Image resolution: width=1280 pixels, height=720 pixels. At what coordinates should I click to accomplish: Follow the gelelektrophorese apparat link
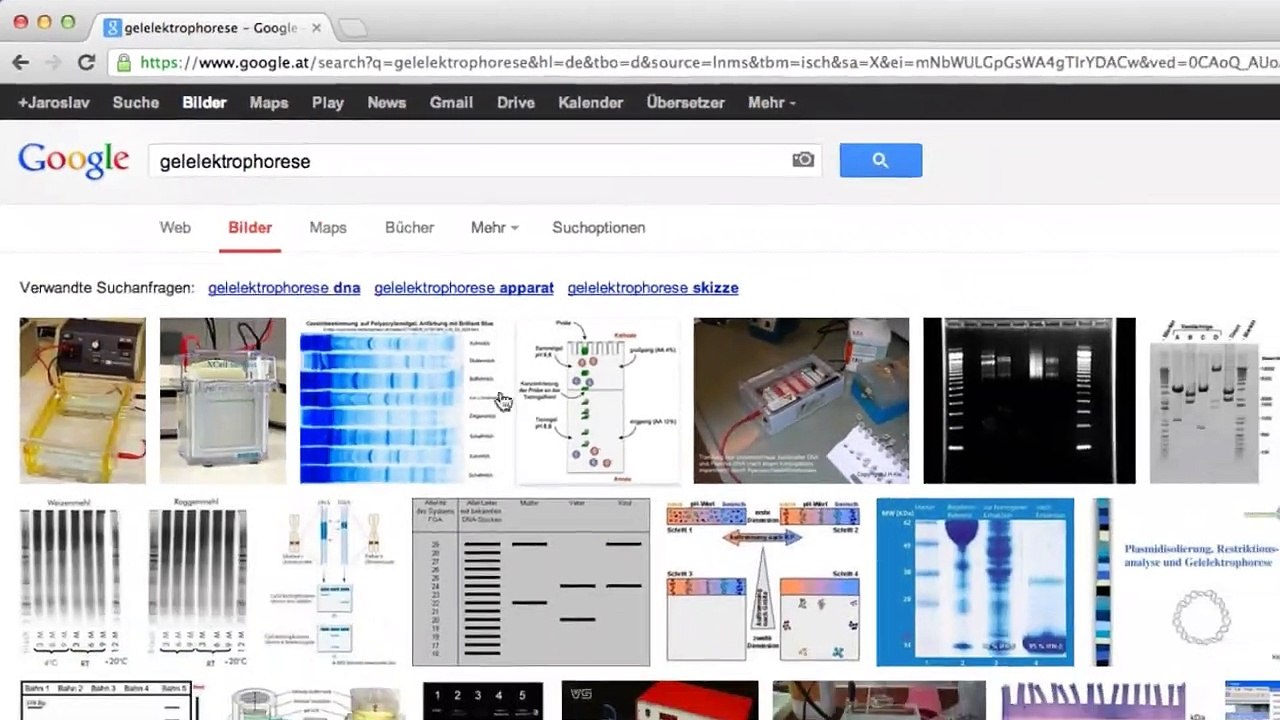point(464,288)
